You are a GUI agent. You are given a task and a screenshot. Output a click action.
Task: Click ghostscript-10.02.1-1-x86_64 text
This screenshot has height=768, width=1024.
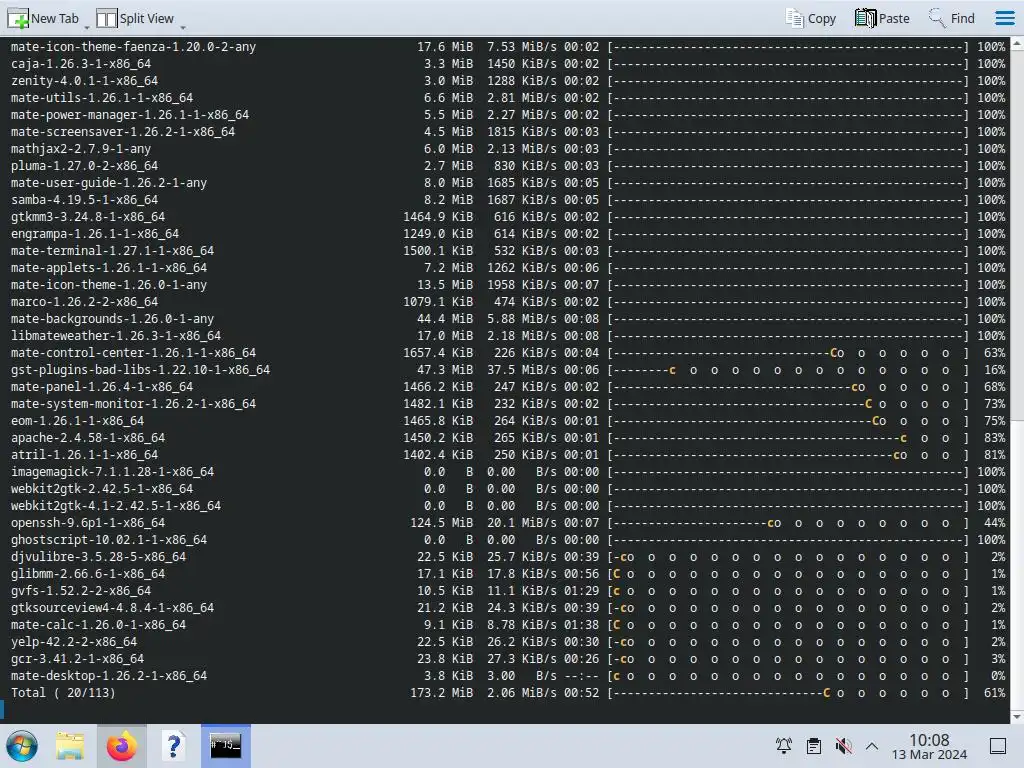click(109, 539)
